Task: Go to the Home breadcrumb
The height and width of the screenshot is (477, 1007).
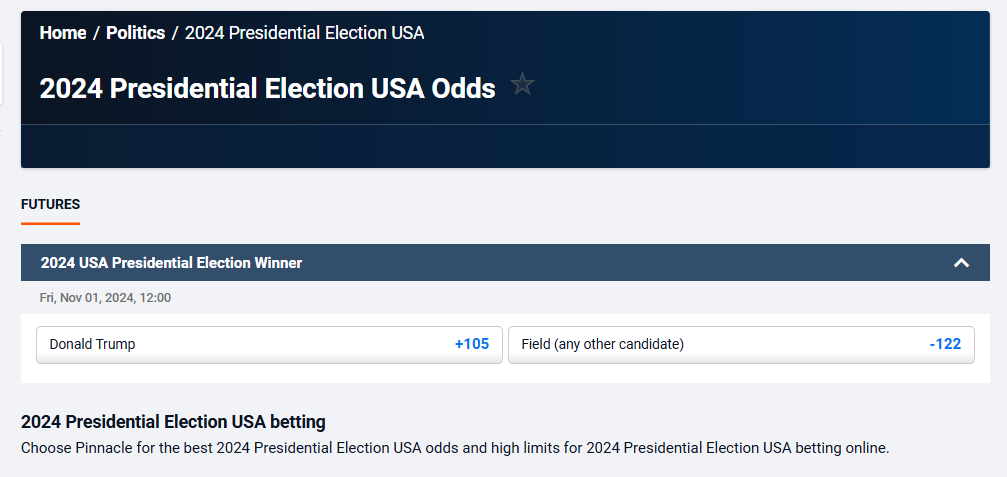Action: click(63, 33)
